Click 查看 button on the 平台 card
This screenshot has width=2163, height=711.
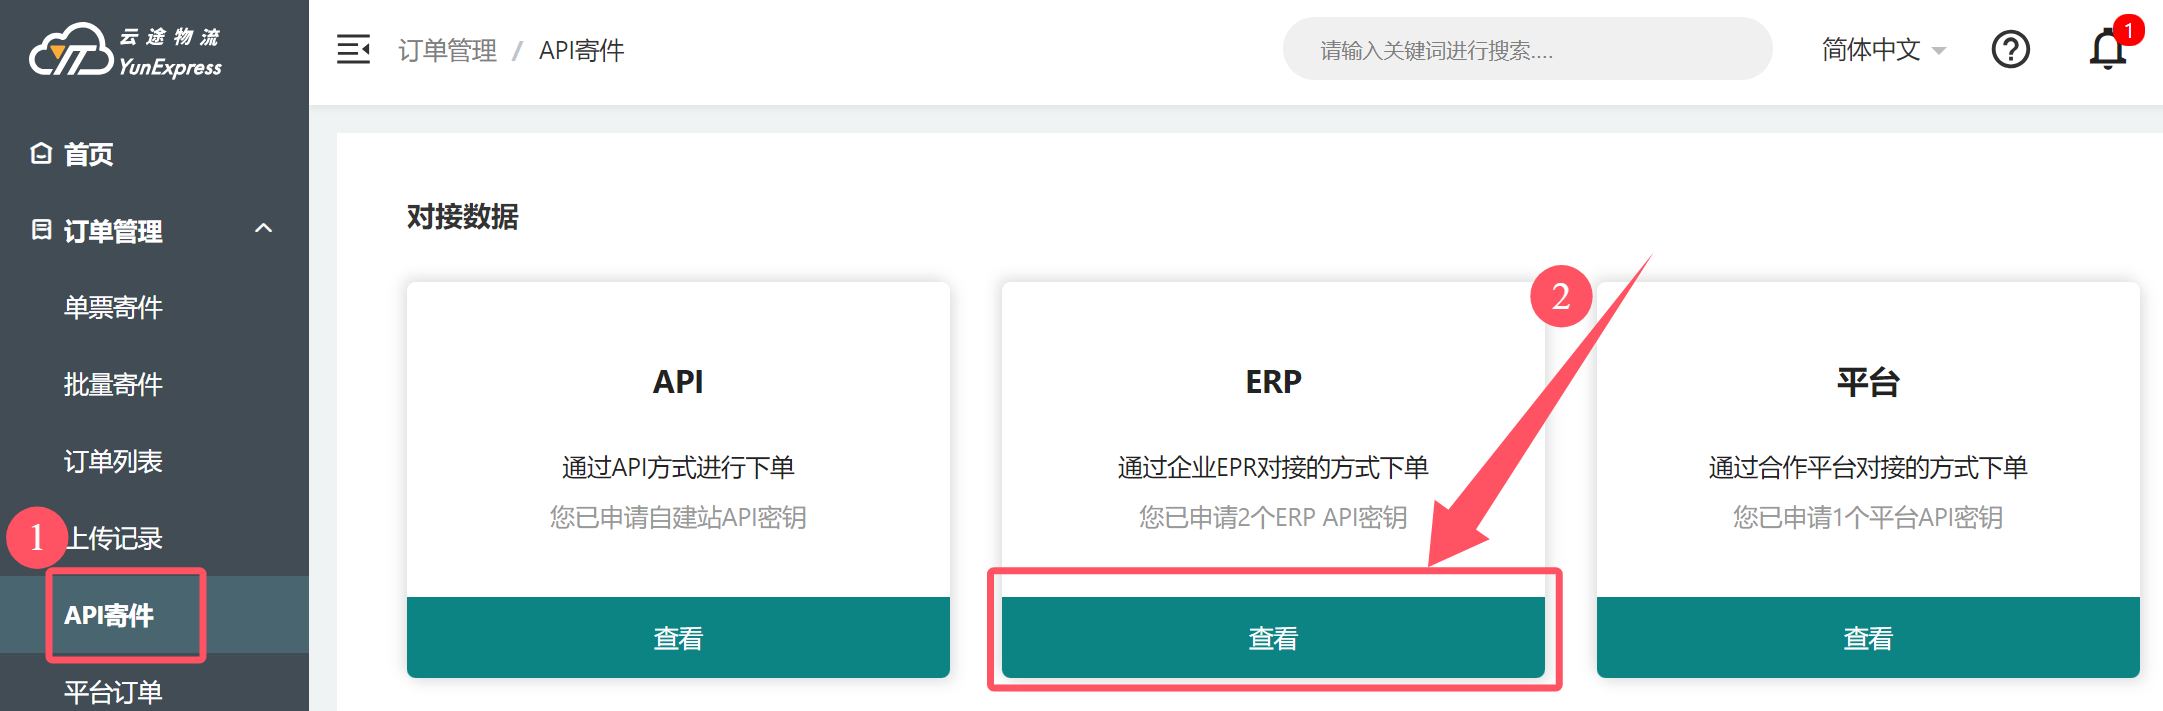1868,638
